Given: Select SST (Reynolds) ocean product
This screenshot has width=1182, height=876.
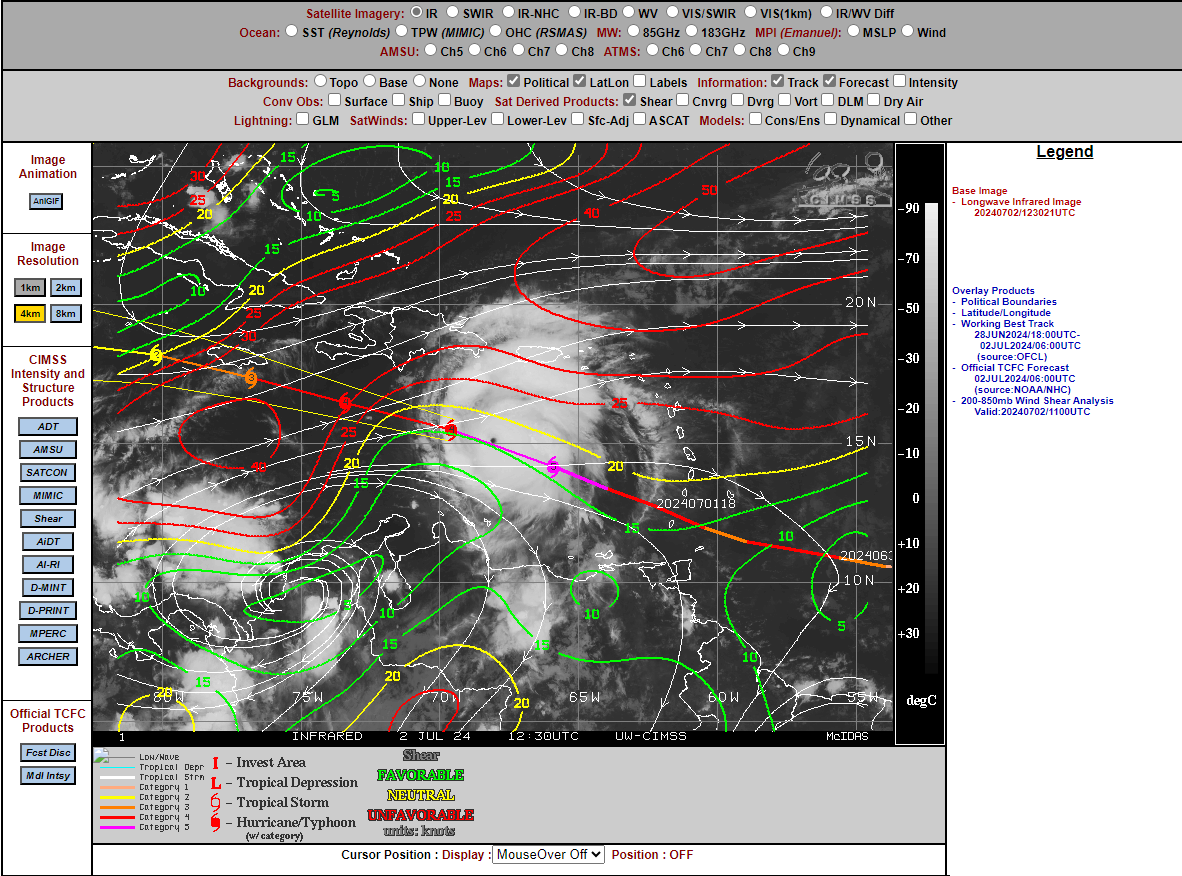Looking at the screenshot, I should pyautogui.click(x=291, y=31).
